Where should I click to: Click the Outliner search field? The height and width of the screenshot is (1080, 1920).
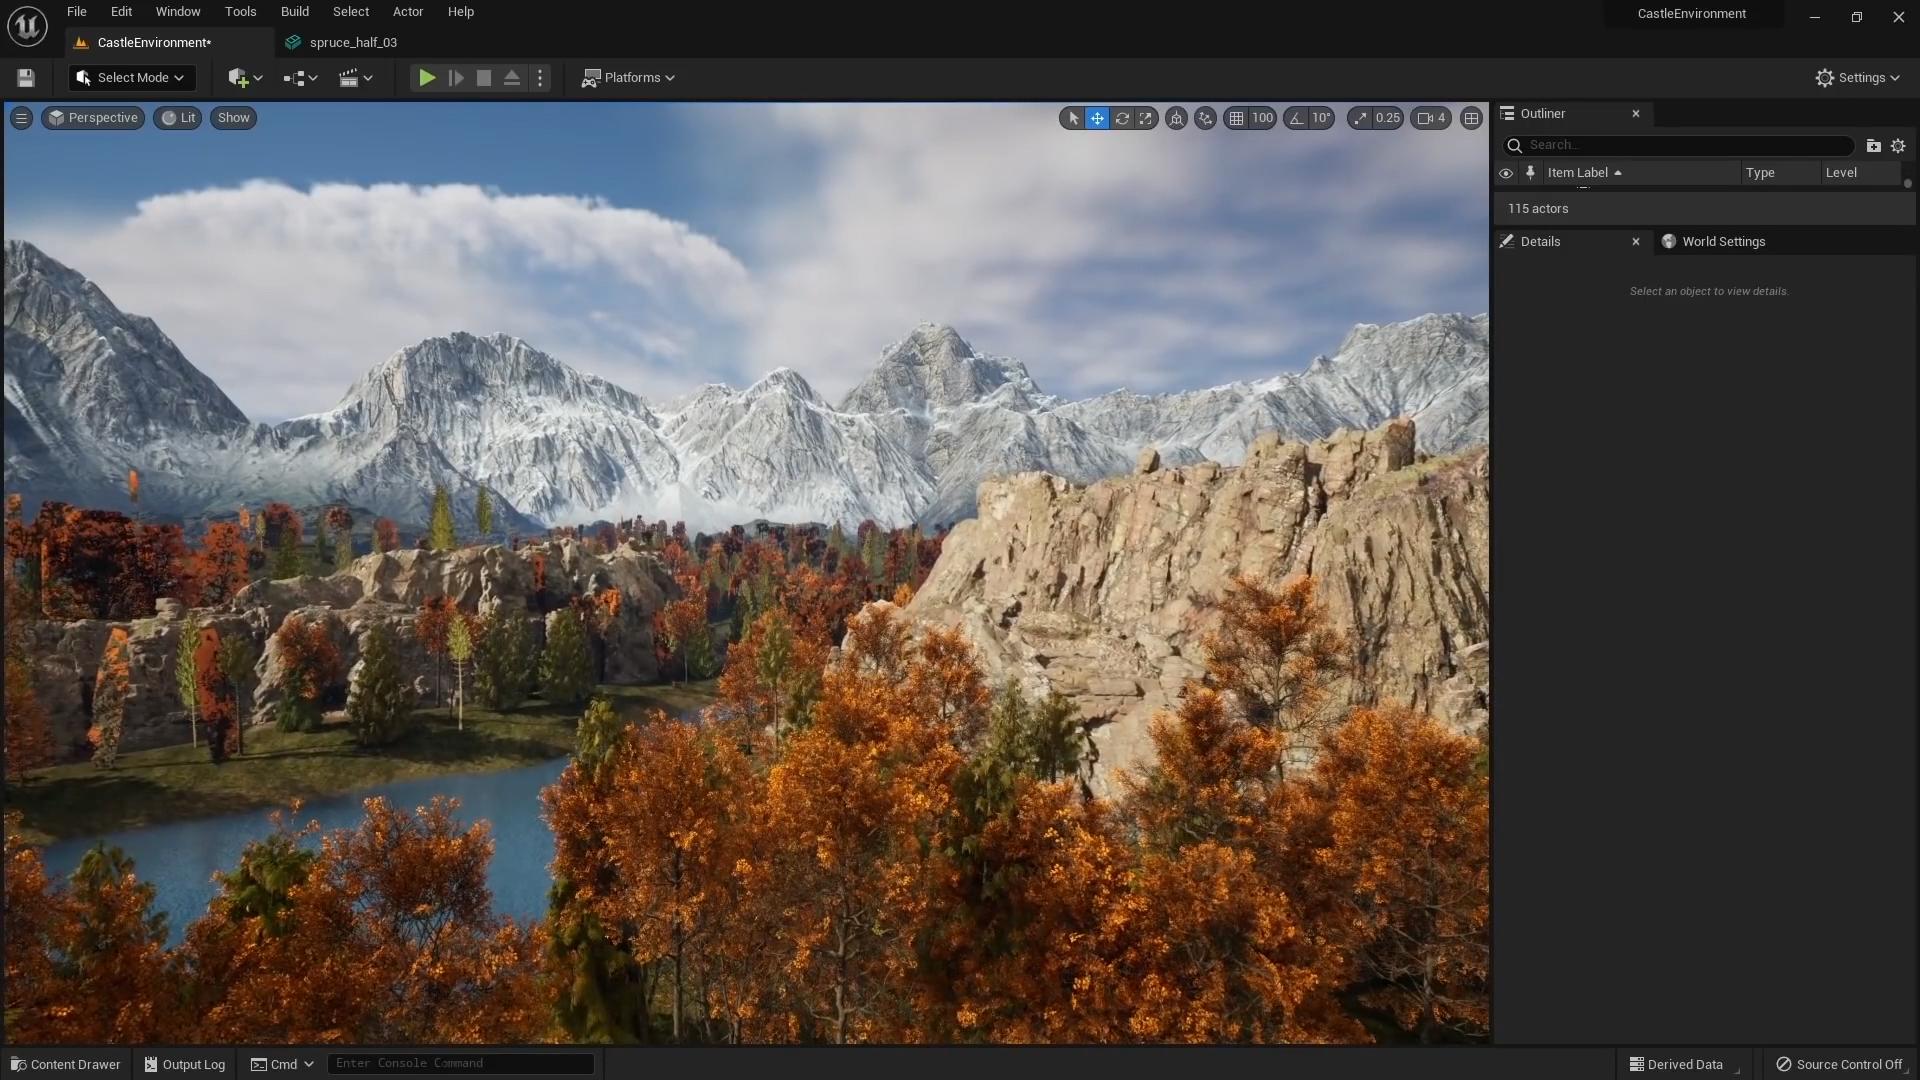point(1686,146)
